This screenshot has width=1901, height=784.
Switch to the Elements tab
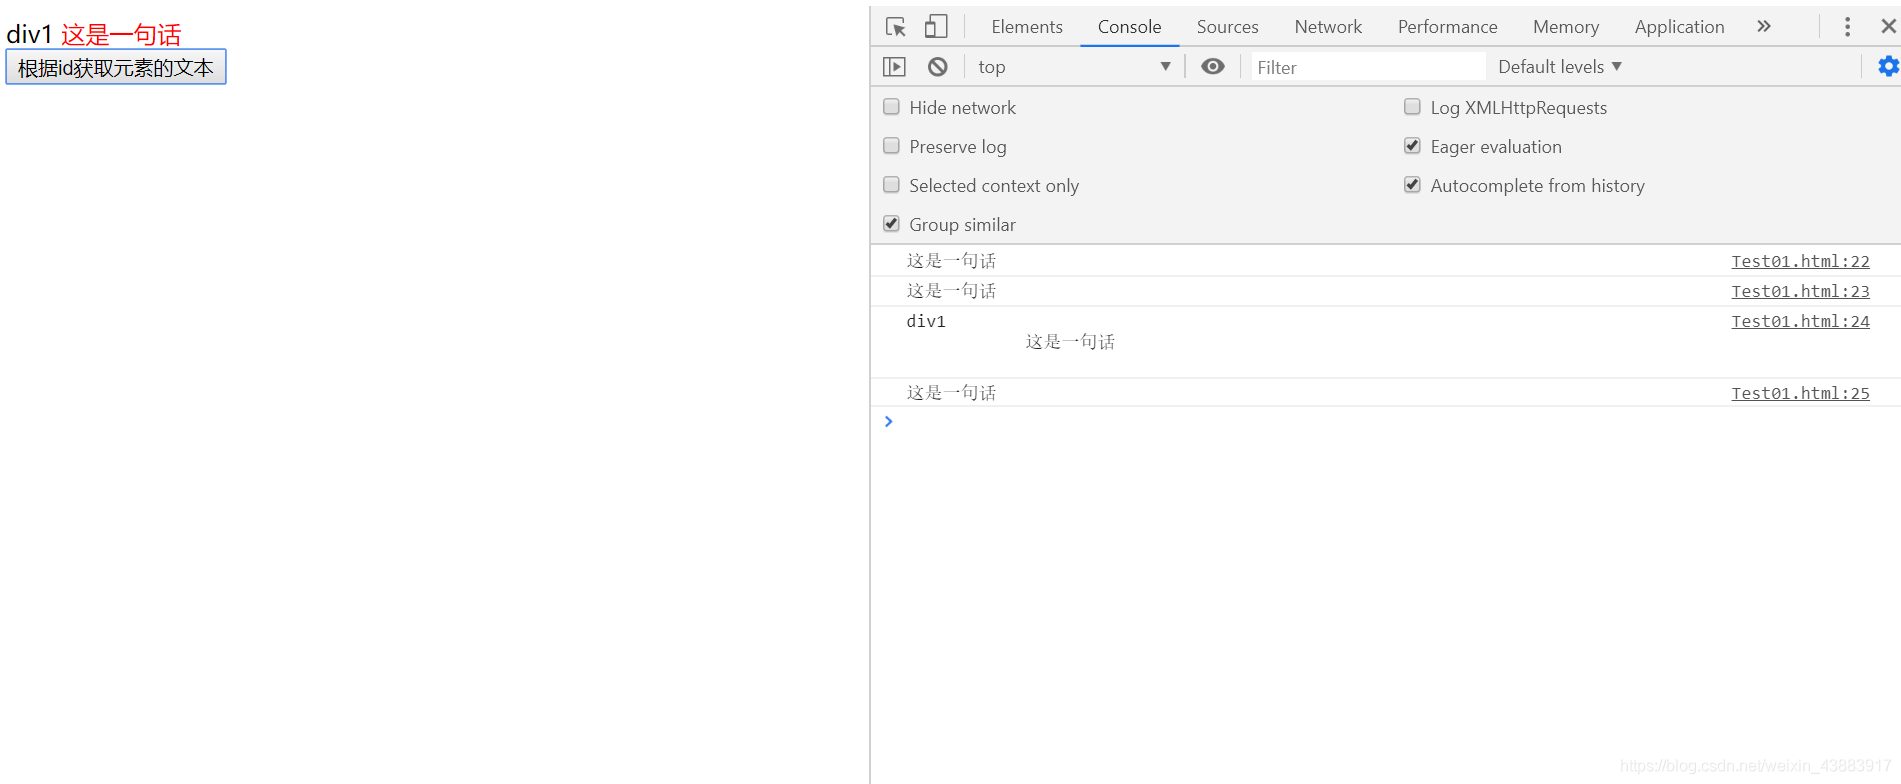1027,27
